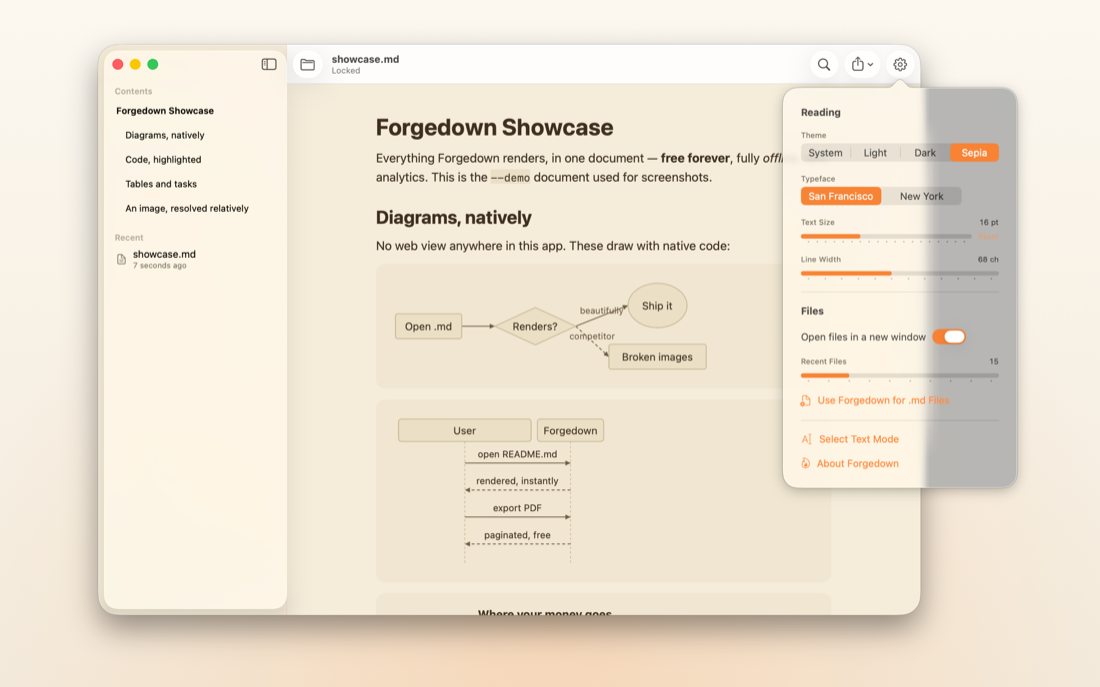Click the Forgedown Showcase document heading
The width and height of the screenshot is (1100, 687).
coord(495,128)
